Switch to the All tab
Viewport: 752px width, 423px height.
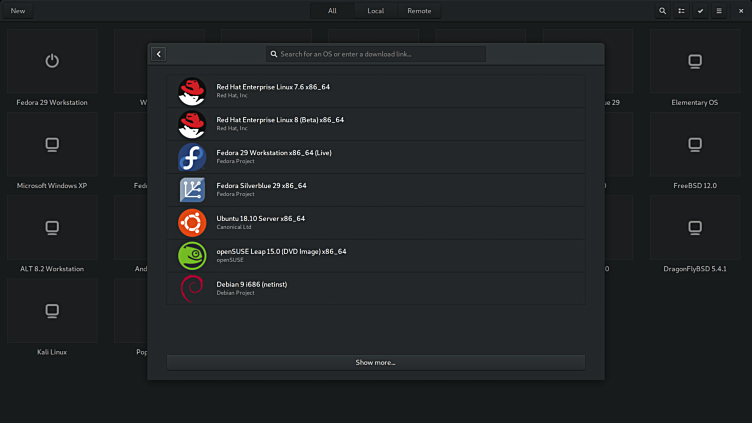click(x=332, y=11)
